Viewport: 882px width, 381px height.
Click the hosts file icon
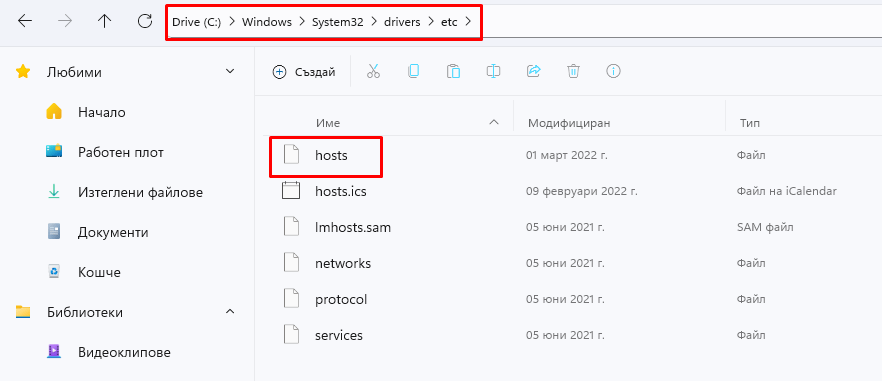[291, 155]
